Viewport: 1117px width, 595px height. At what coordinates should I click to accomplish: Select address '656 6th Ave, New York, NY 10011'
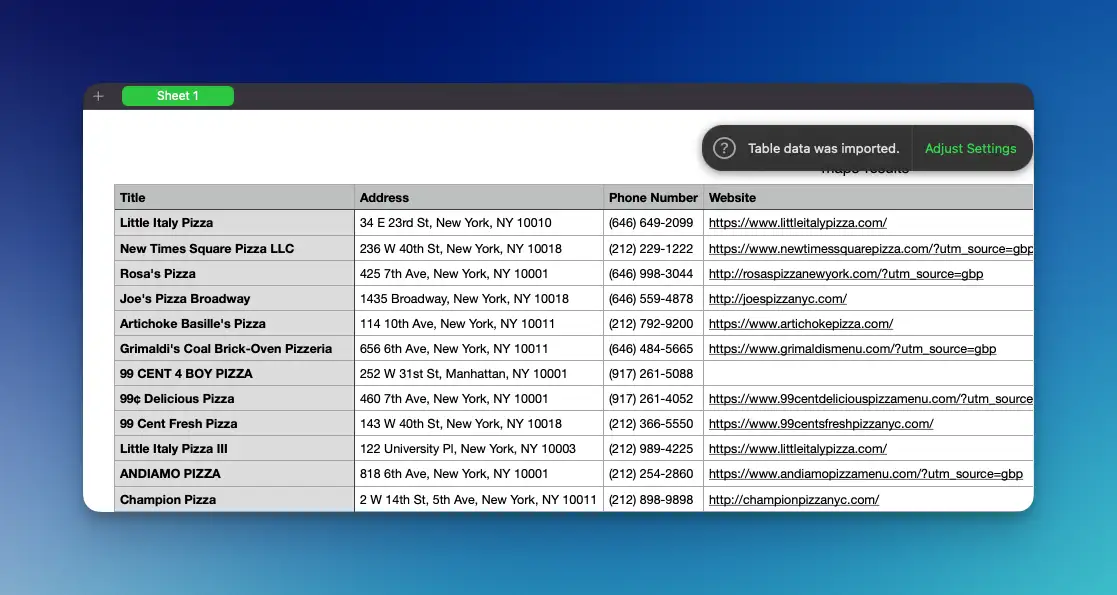pos(479,348)
